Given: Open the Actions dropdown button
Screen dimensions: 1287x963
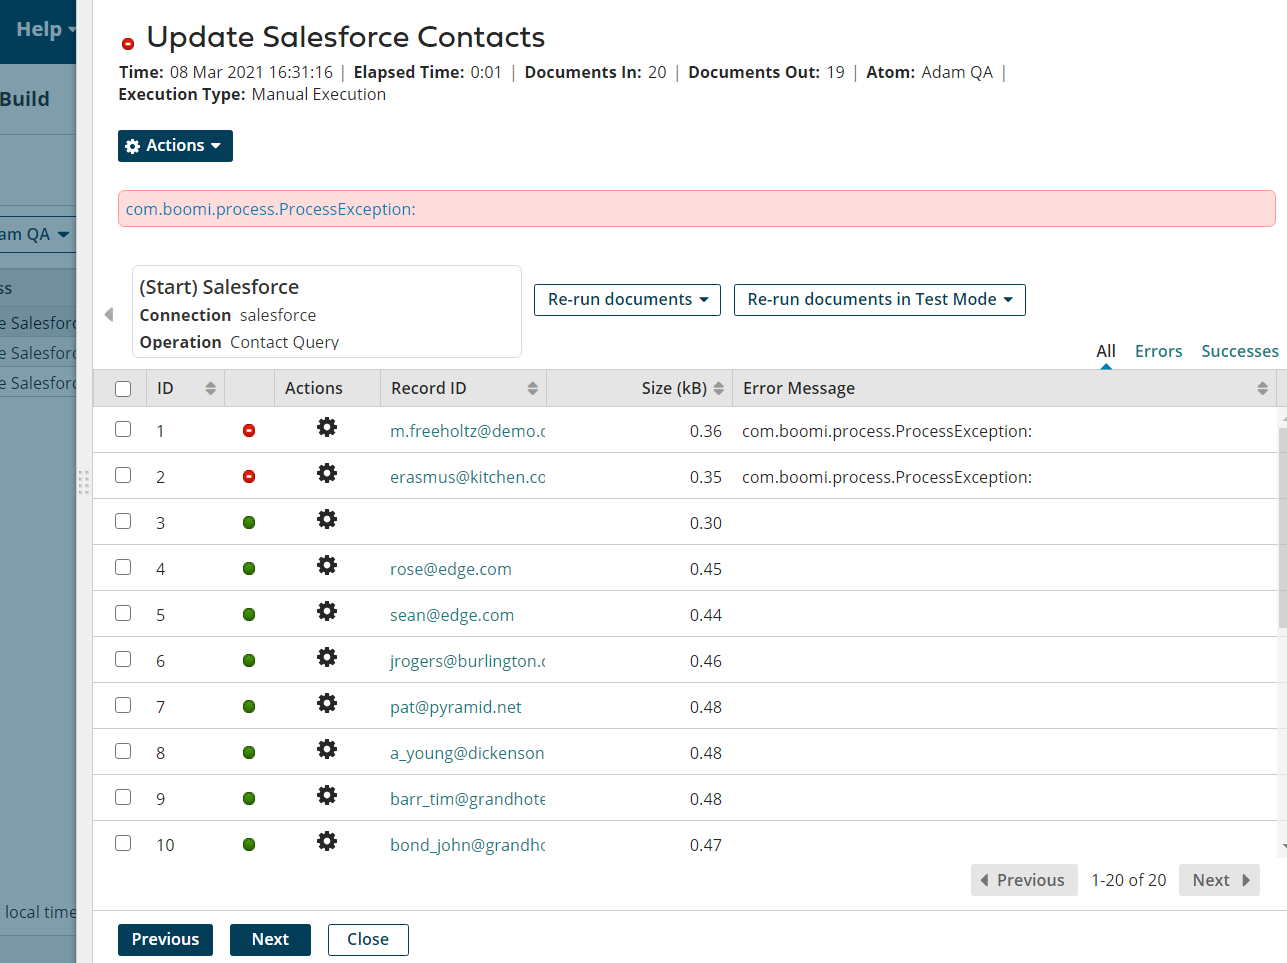Looking at the screenshot, I should pos(175,146).
